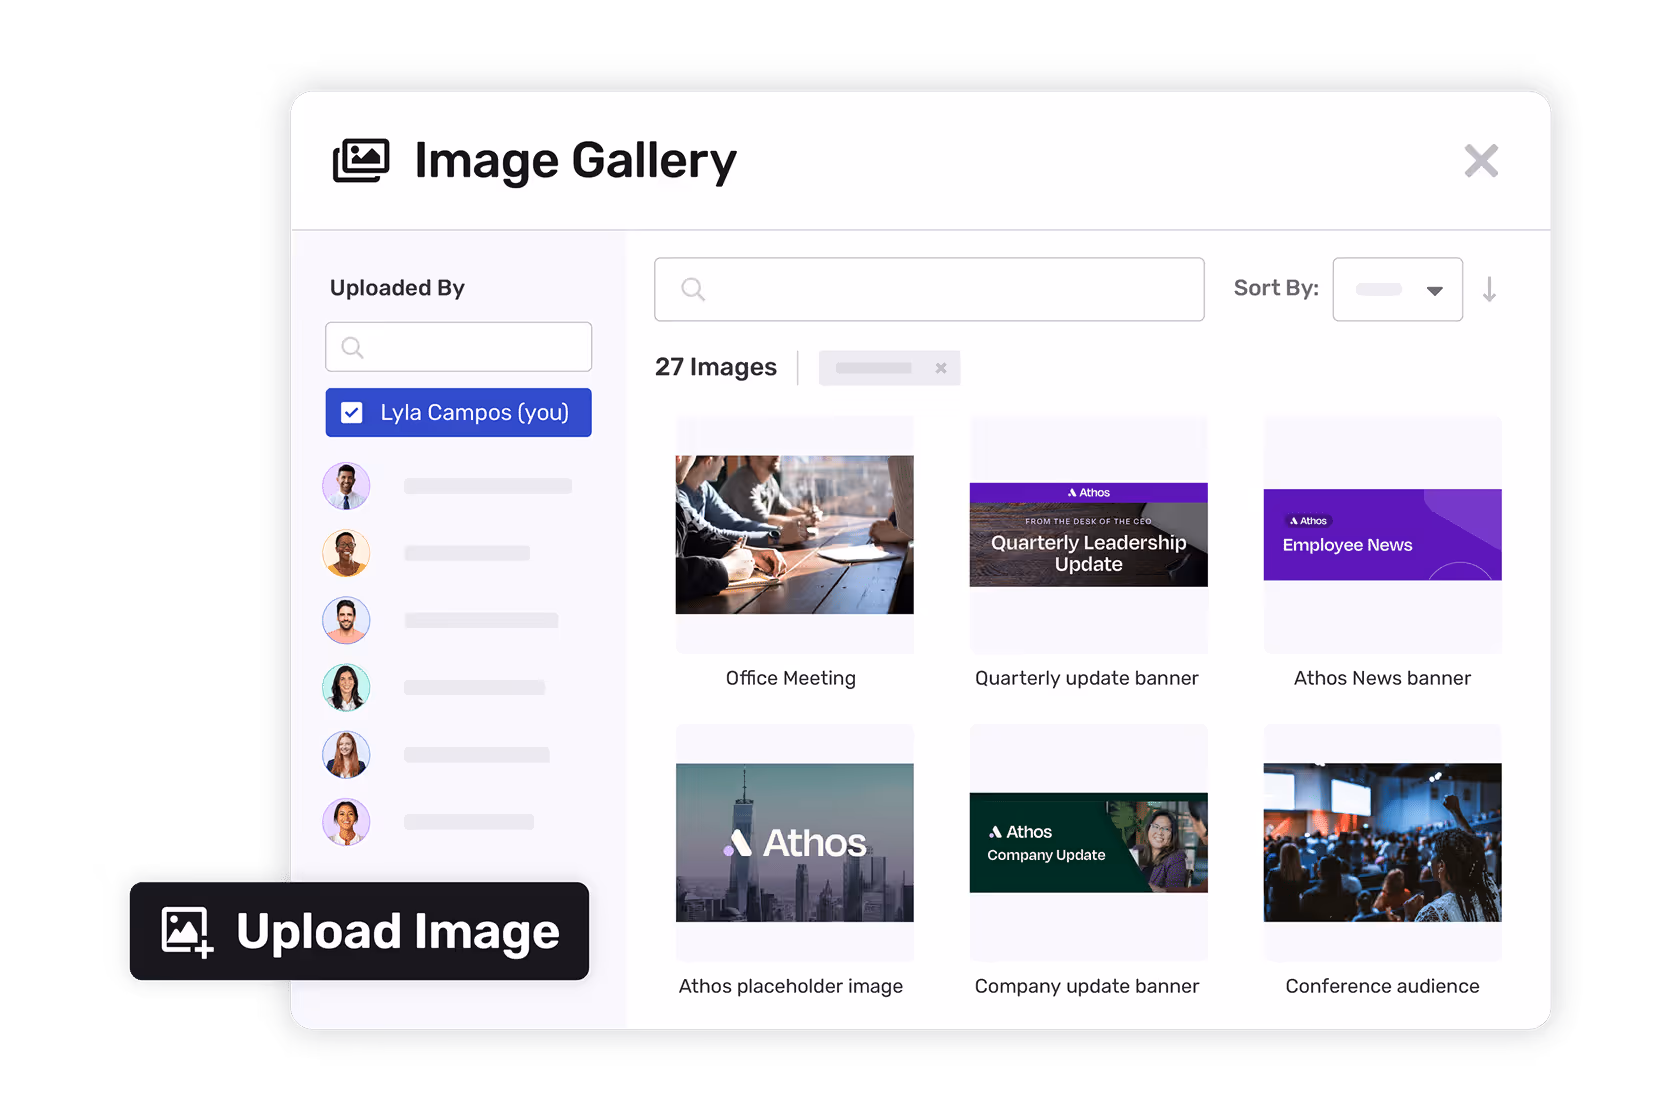This screenshot has width=1680, height=1120.
Task: Select uploader avatar with teal background
Action: 346,688
